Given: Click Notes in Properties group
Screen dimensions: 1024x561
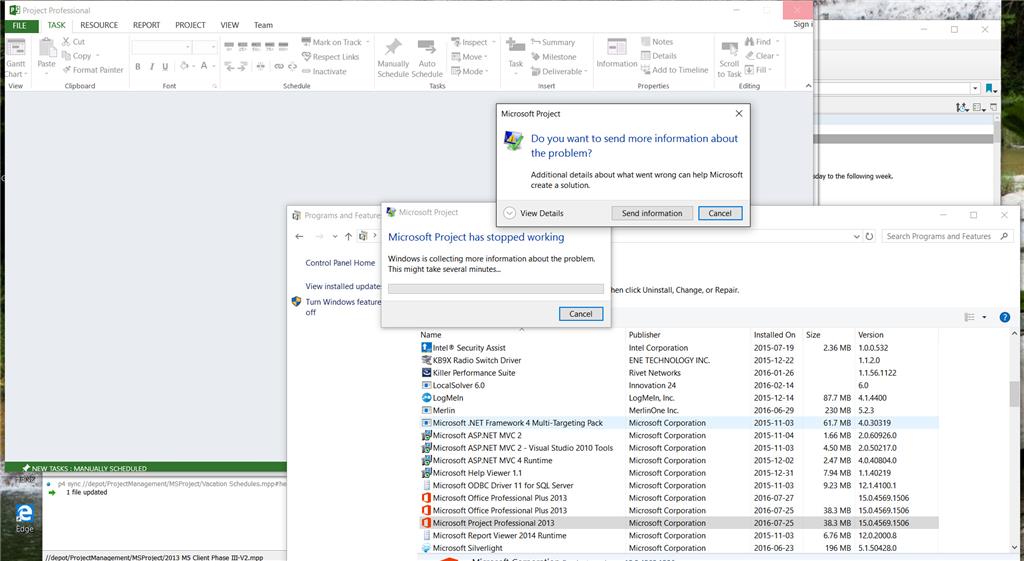Looking at the screenshot, I should [657, 41].
